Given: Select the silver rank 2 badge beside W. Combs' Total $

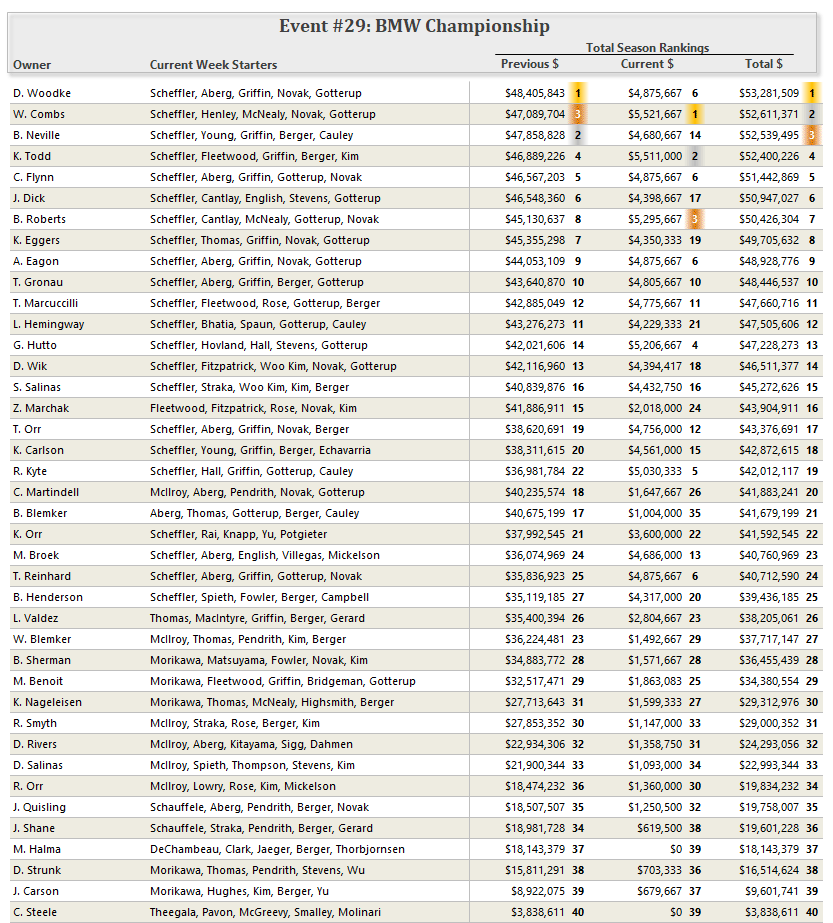Looking at the screenshot, I should pyautogui.click(x=812, y=114).
